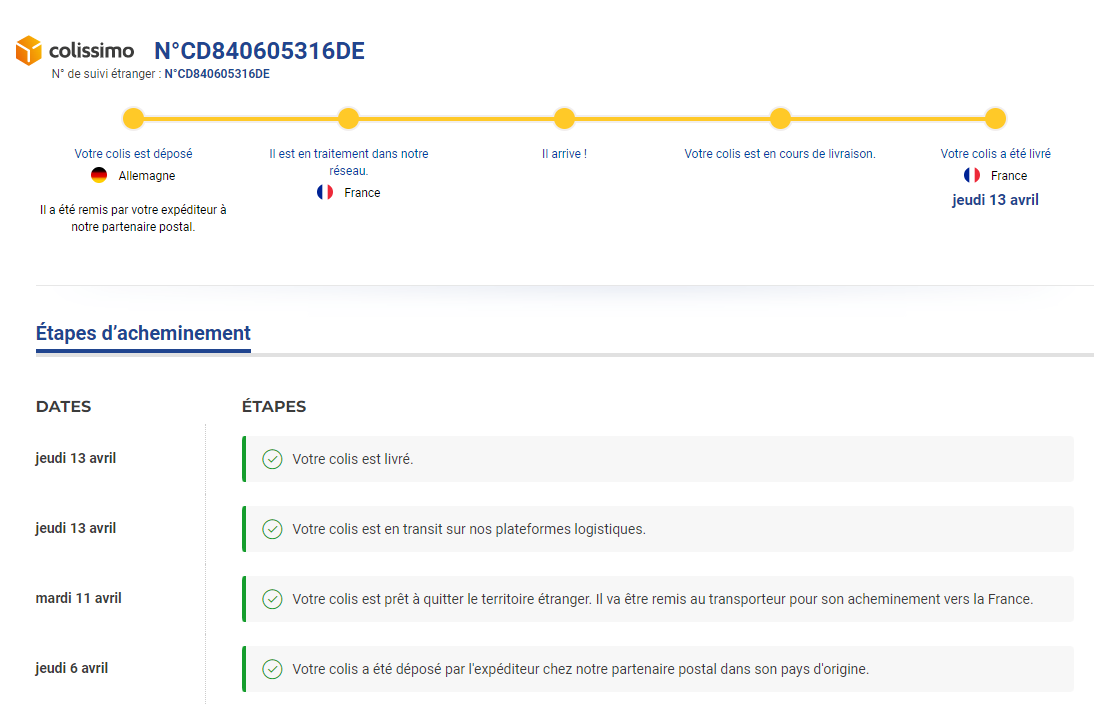1106x715 pixels.
Task: Select the first timeline dot 'Votre colis est déposé'
Action: tap(133, 119)
